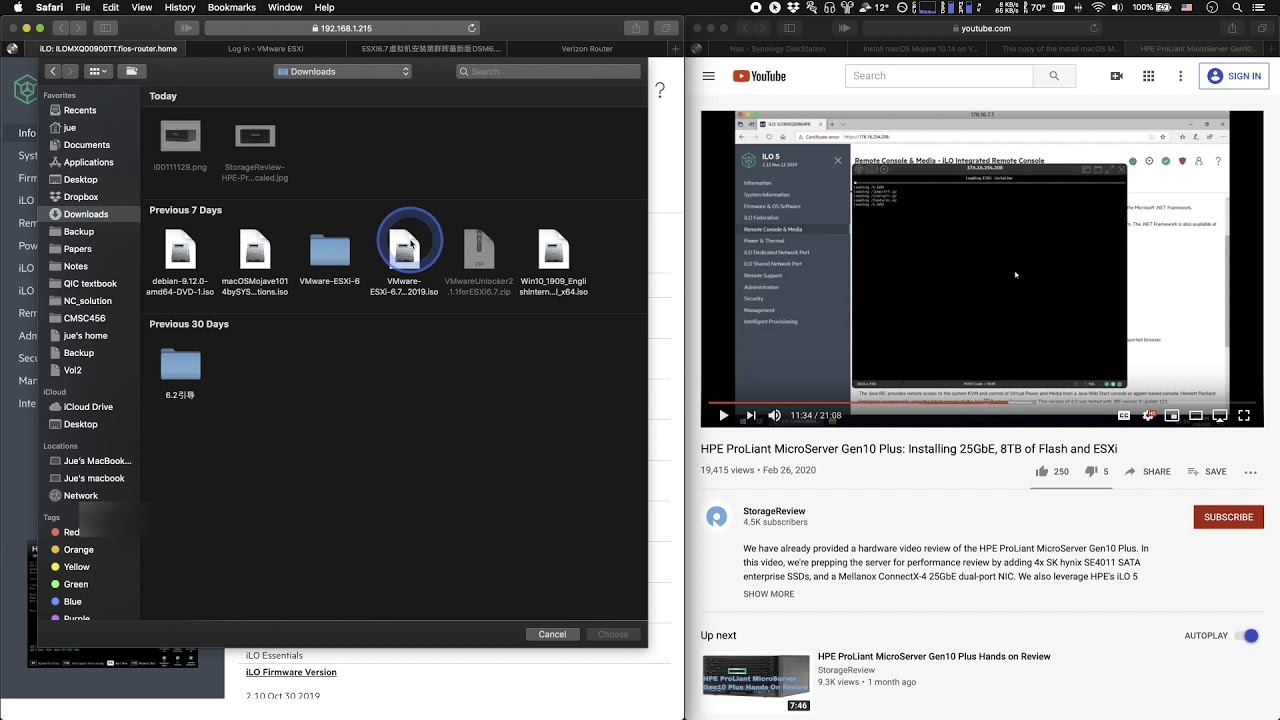Screen dimensions: 1280x720
Task: Select the Yellow tag
Action: click(x=76, y=567)
